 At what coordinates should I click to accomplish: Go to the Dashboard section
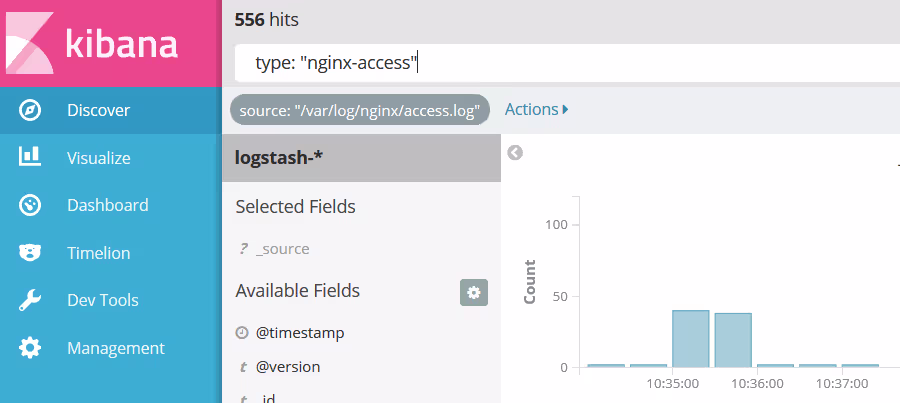(x=107, y=205)
